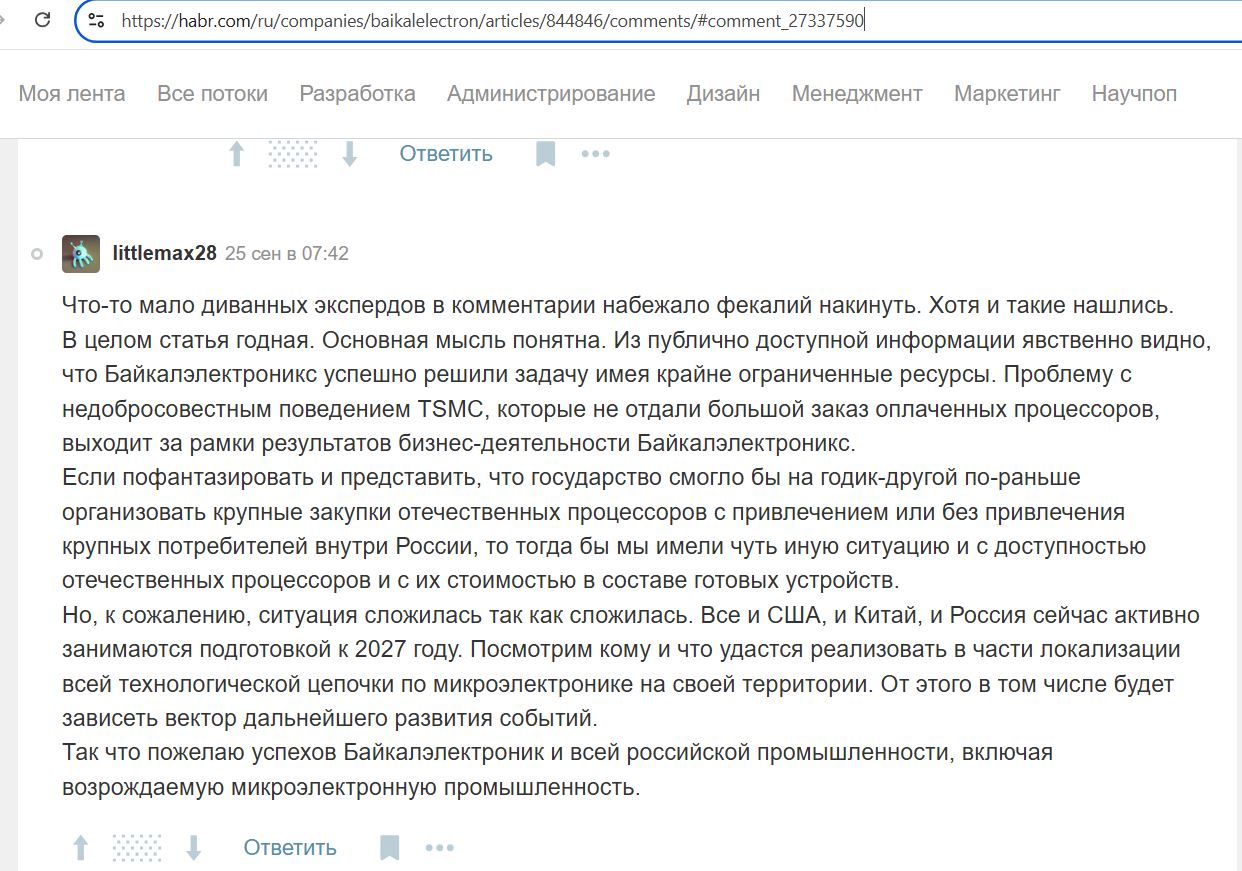Click the rating score of the upper comment

[x=293, y=154]
